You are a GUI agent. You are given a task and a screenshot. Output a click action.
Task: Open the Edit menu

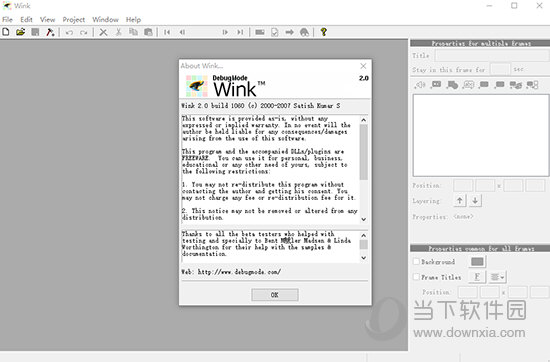tap(26, 20)
